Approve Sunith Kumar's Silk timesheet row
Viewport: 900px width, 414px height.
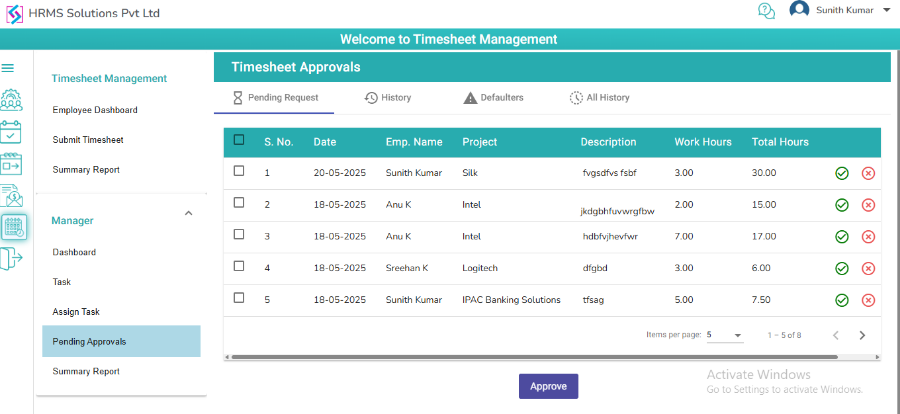click(842, 173)
